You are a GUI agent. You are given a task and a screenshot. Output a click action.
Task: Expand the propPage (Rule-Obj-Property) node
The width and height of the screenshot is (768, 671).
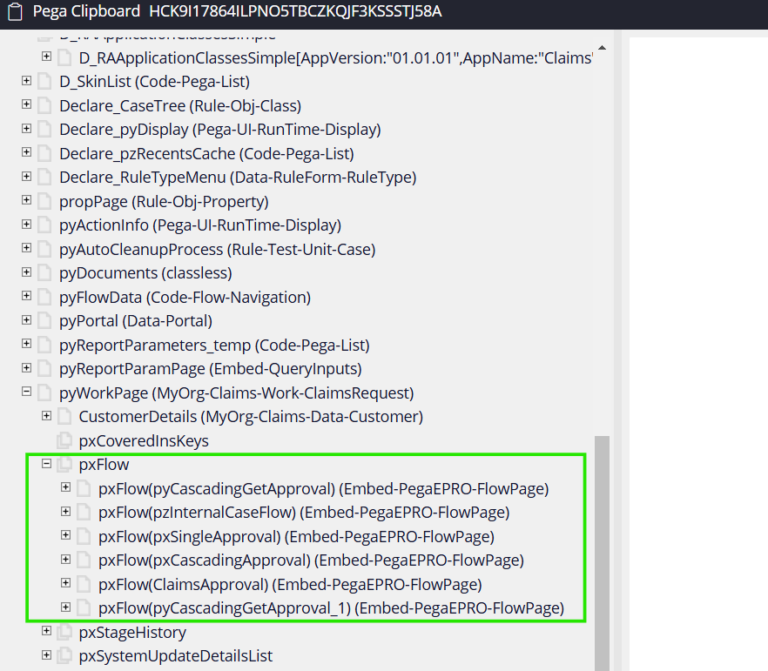click(x=26, y=200)
